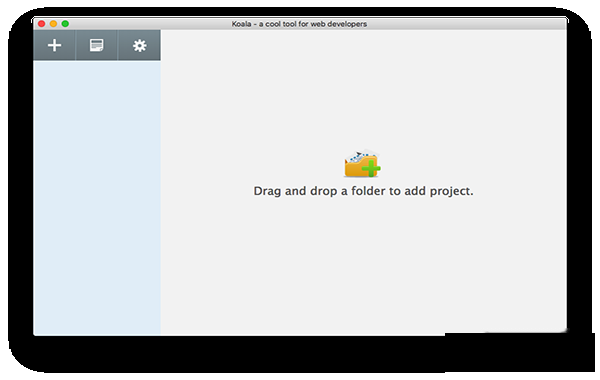Open the compile log panel icon

coord(96,45)
